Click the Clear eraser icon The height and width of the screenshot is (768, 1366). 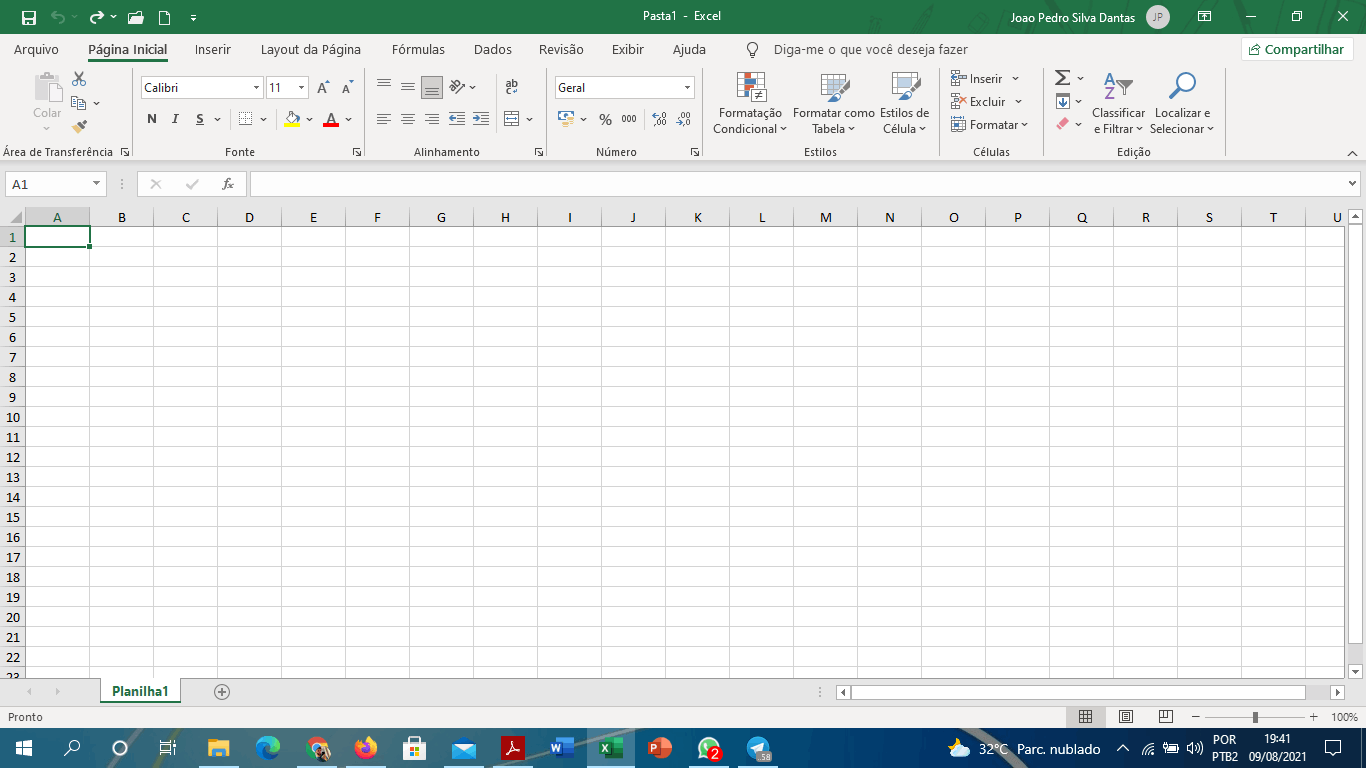(1063, 124)
